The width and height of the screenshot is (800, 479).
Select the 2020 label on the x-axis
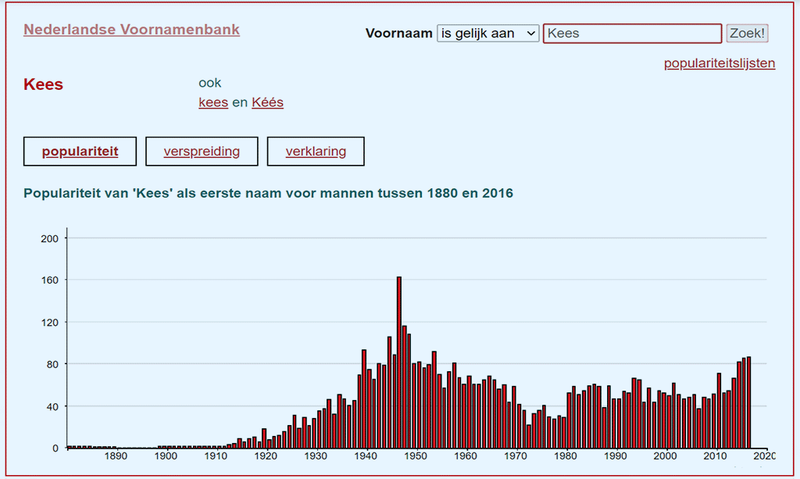pyautogui.click(x=765, y=456)
